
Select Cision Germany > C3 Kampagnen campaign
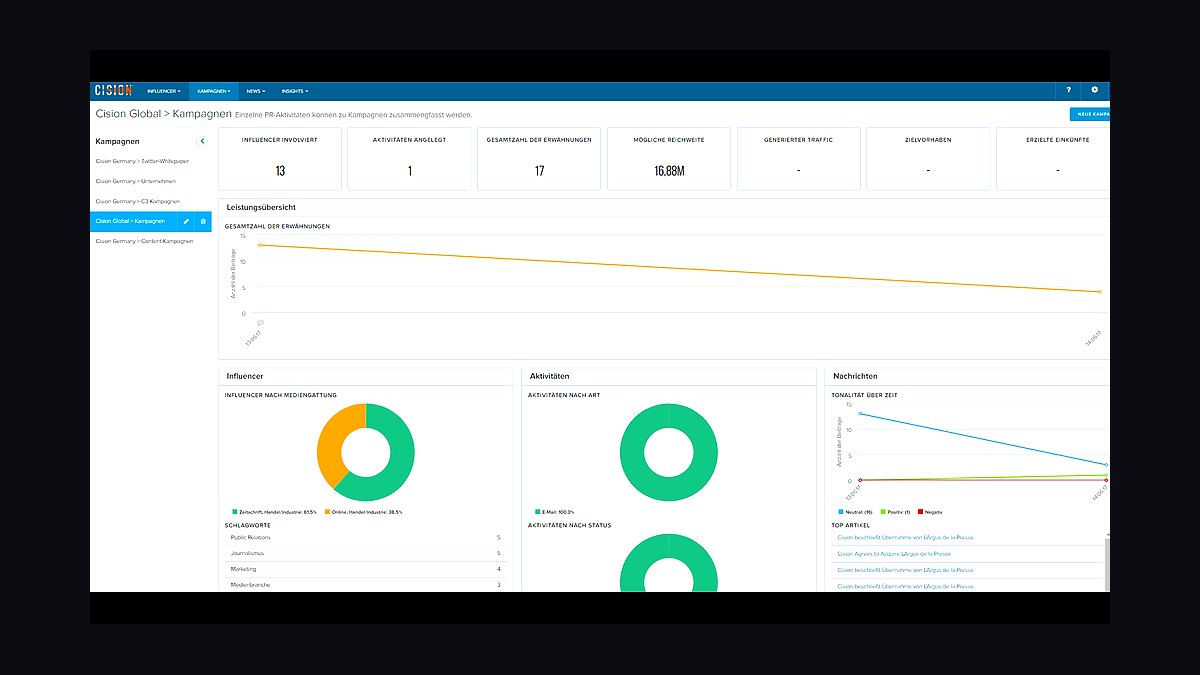[137, 201]
